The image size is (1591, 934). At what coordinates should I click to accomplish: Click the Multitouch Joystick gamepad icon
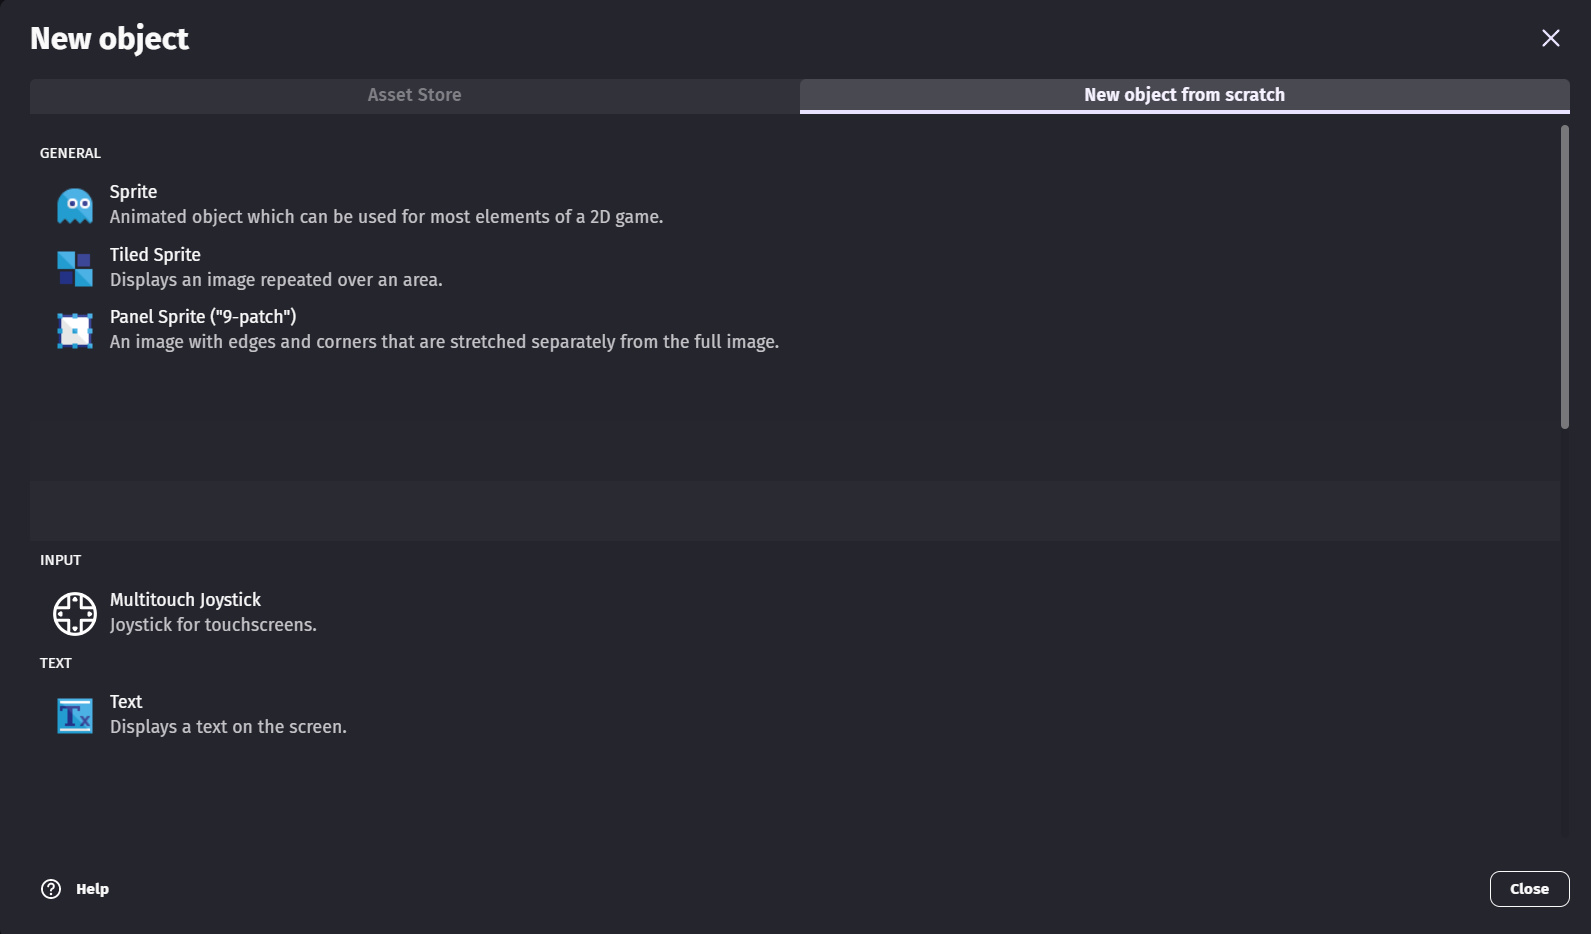coord(74,612)
